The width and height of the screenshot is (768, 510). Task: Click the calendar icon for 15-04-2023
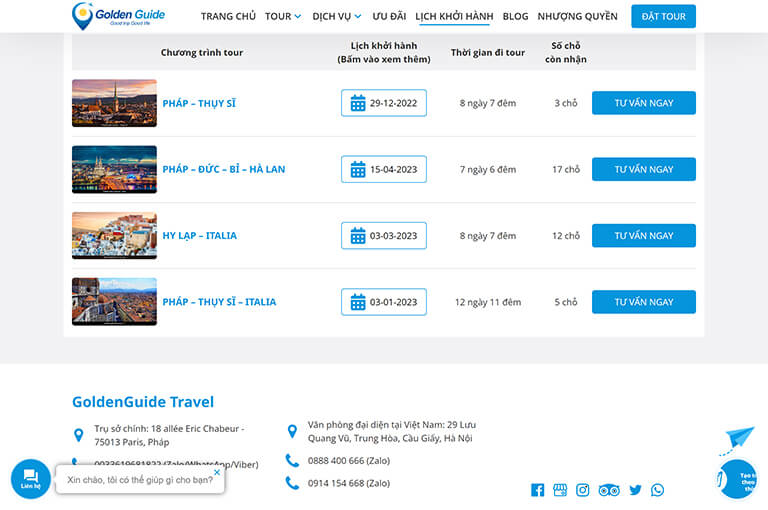[358, 170]
